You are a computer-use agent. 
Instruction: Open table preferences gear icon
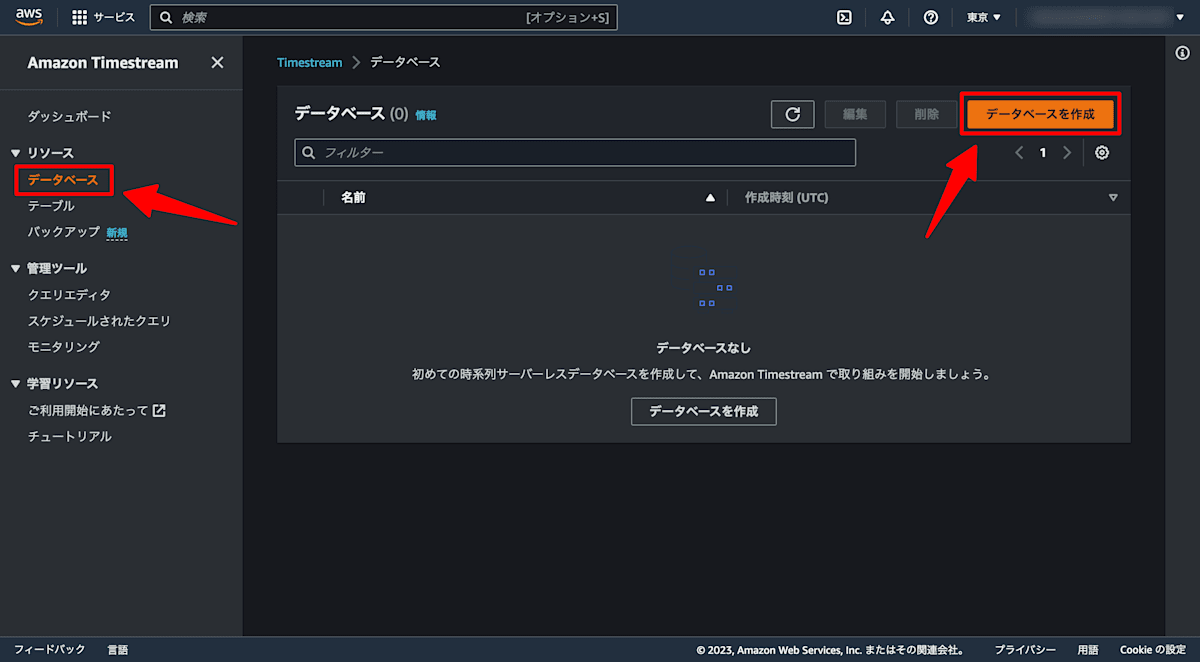(x=1102, y=153)
